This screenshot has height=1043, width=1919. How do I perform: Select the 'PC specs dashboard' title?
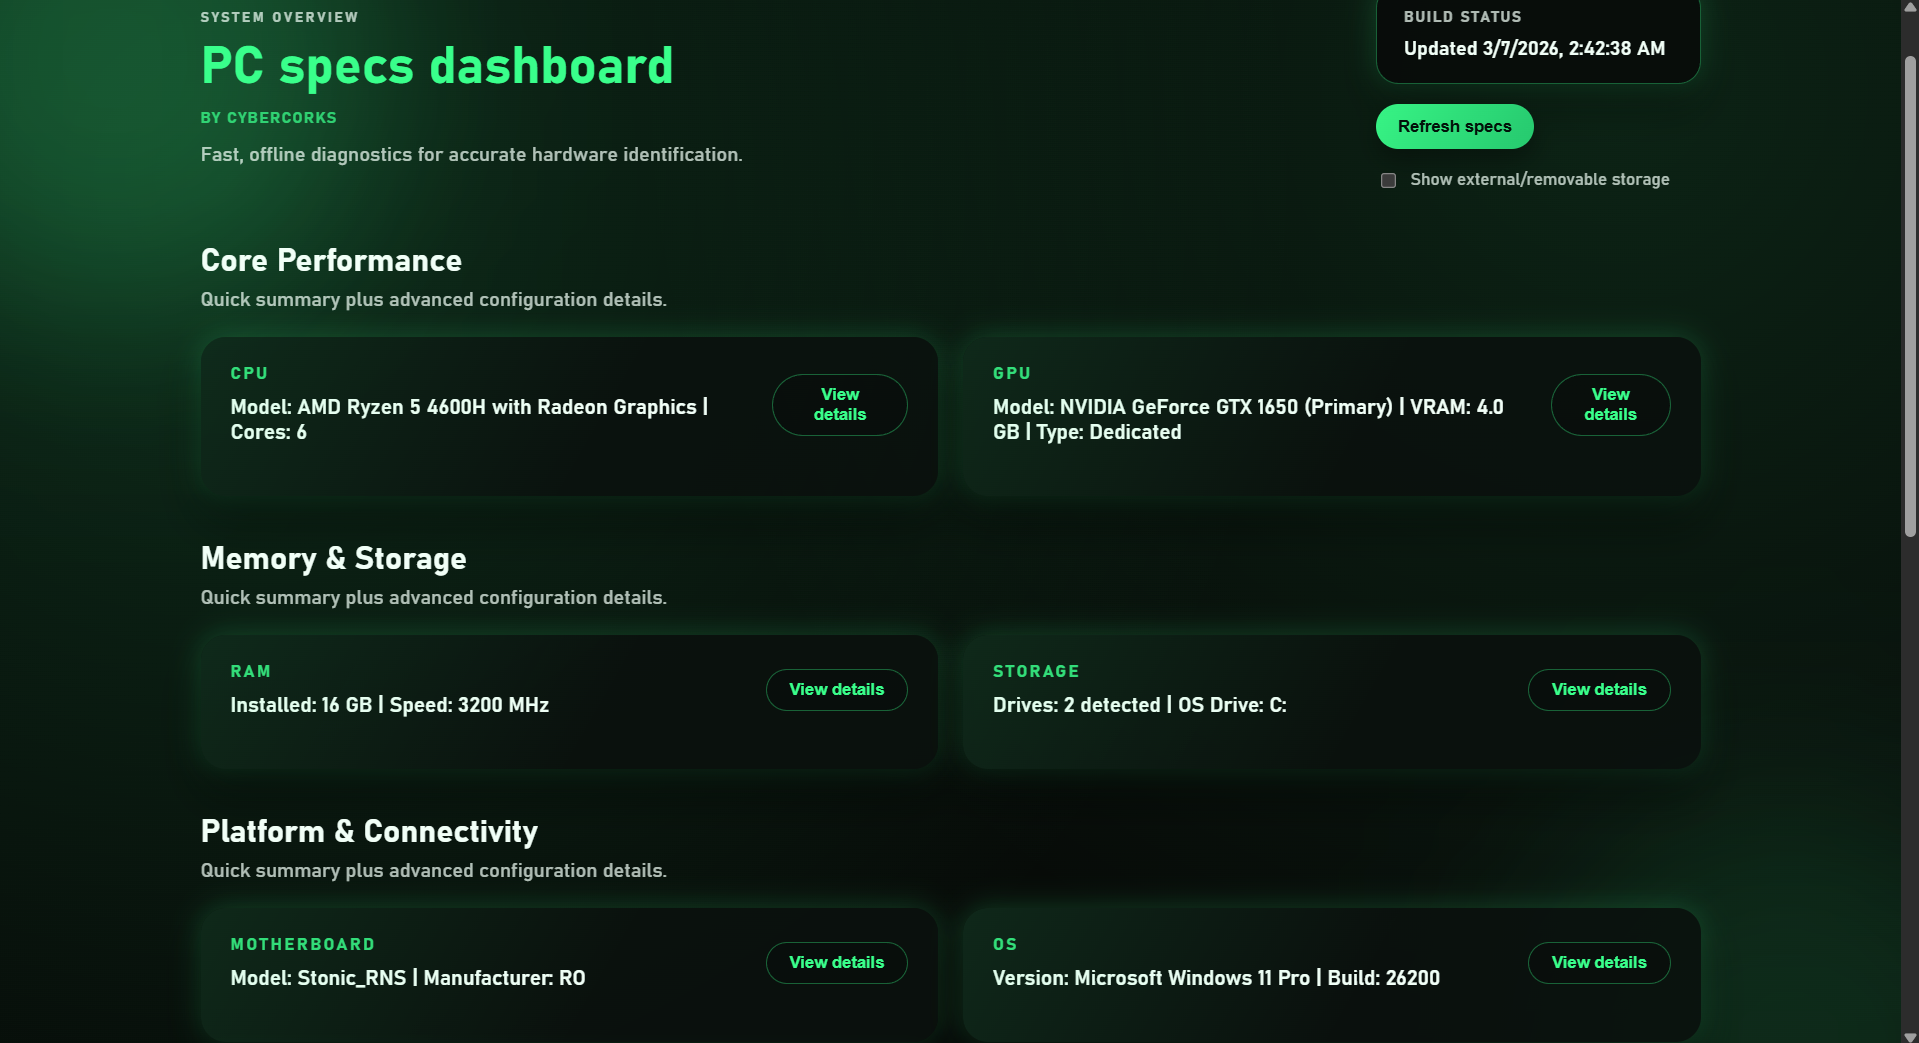(x=437, y=66)
